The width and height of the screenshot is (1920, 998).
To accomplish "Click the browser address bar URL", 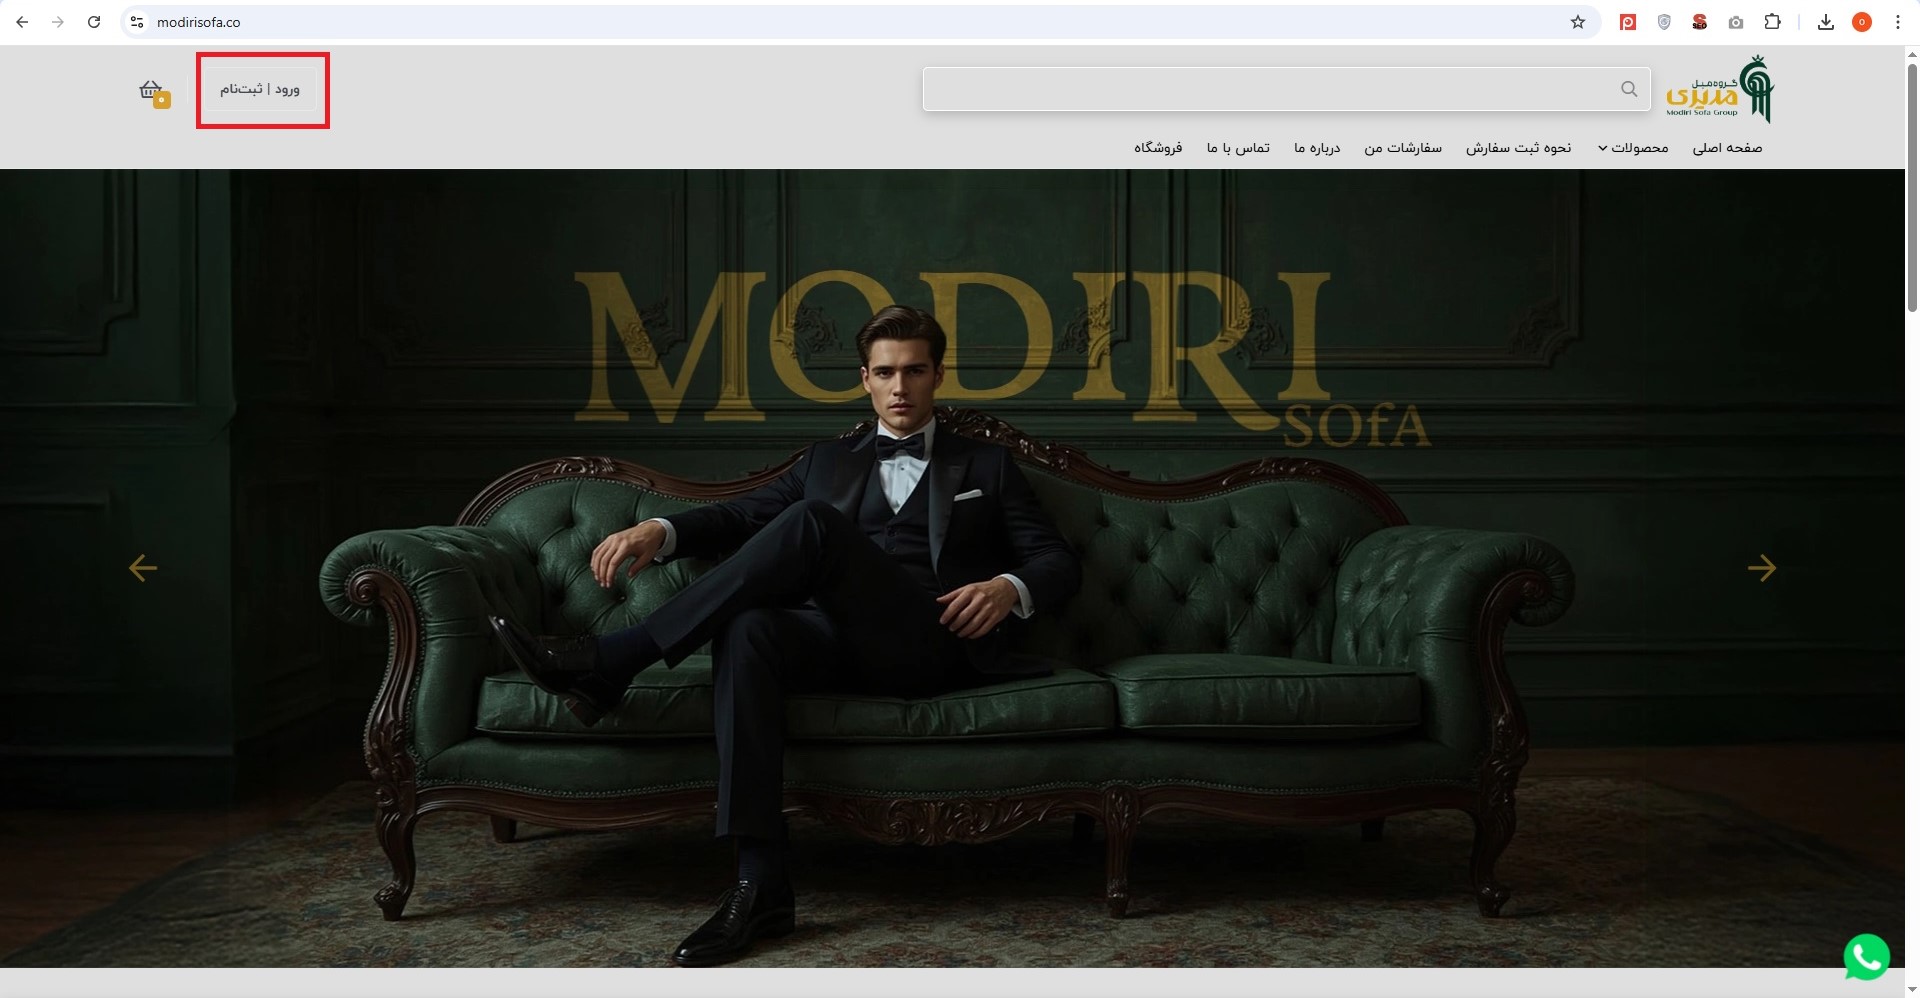I will (198, 22).
